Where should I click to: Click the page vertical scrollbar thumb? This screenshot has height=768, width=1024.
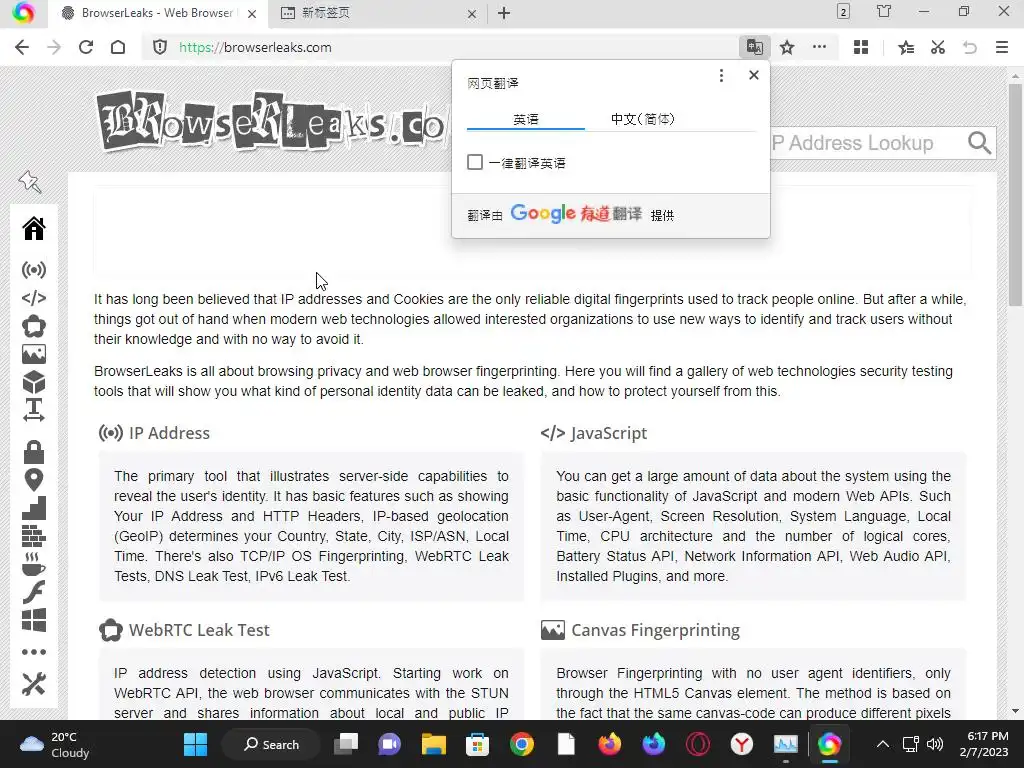(x=1015, y=195)
